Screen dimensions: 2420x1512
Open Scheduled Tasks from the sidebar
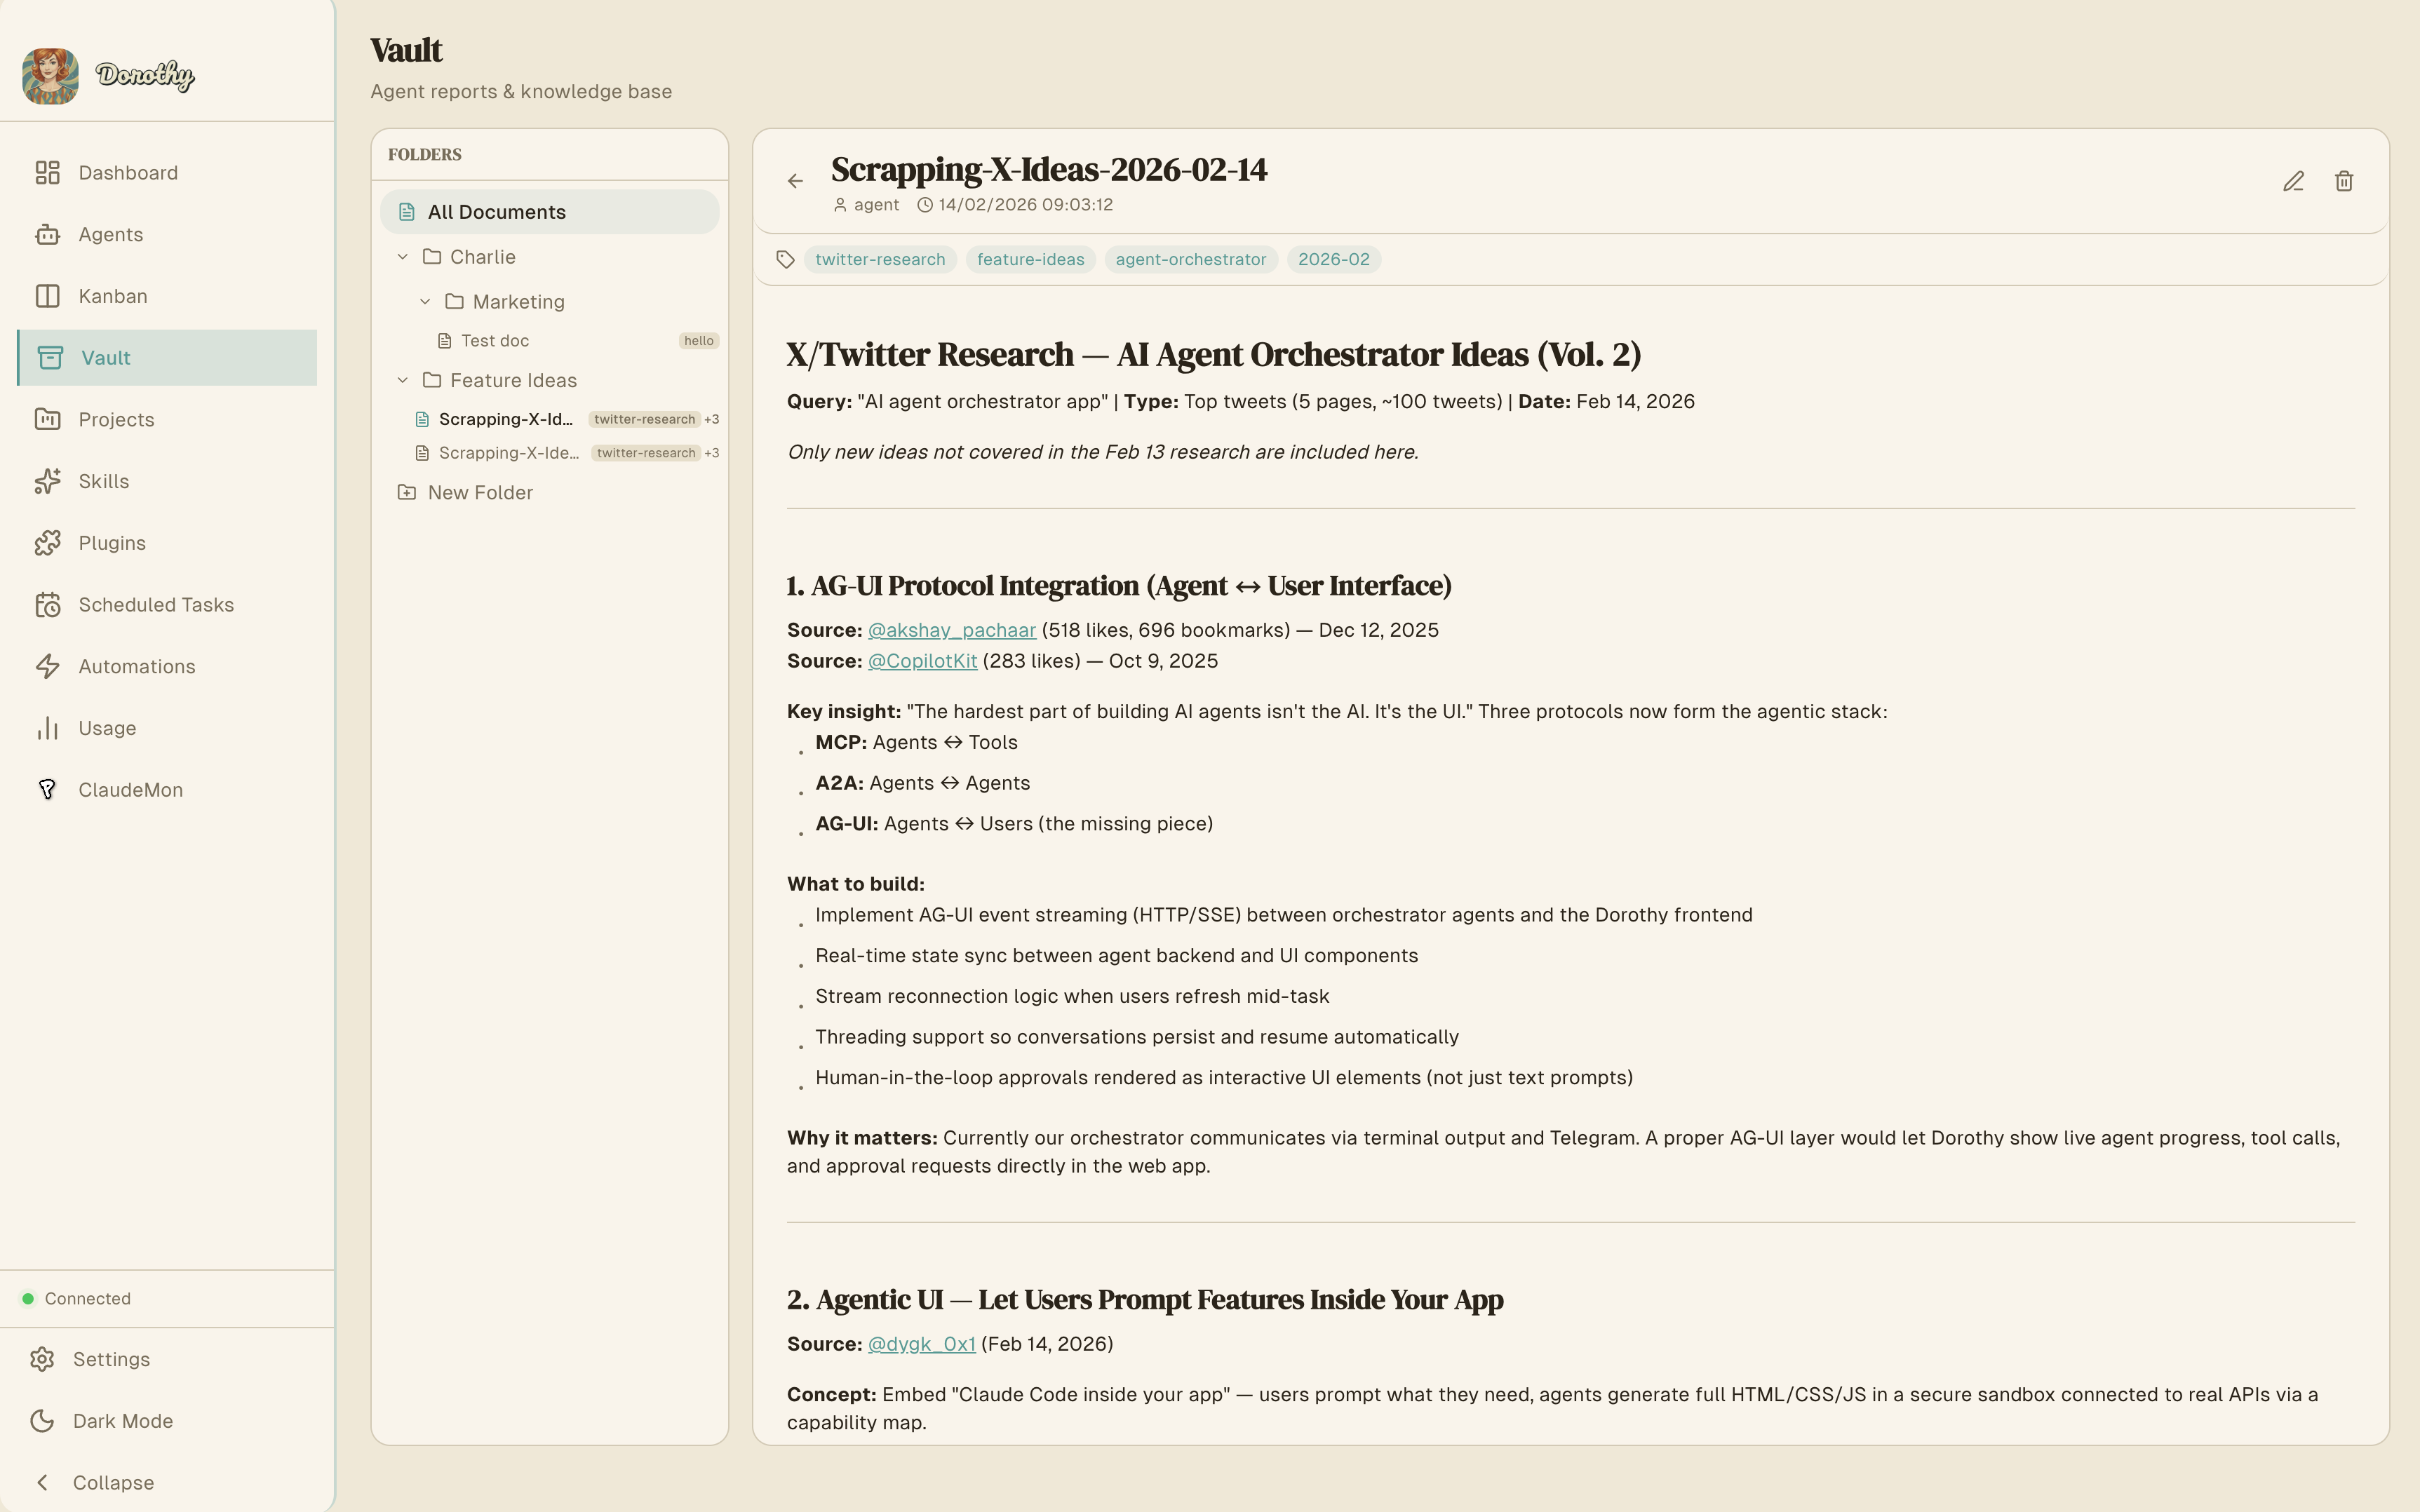coord(156,605)
